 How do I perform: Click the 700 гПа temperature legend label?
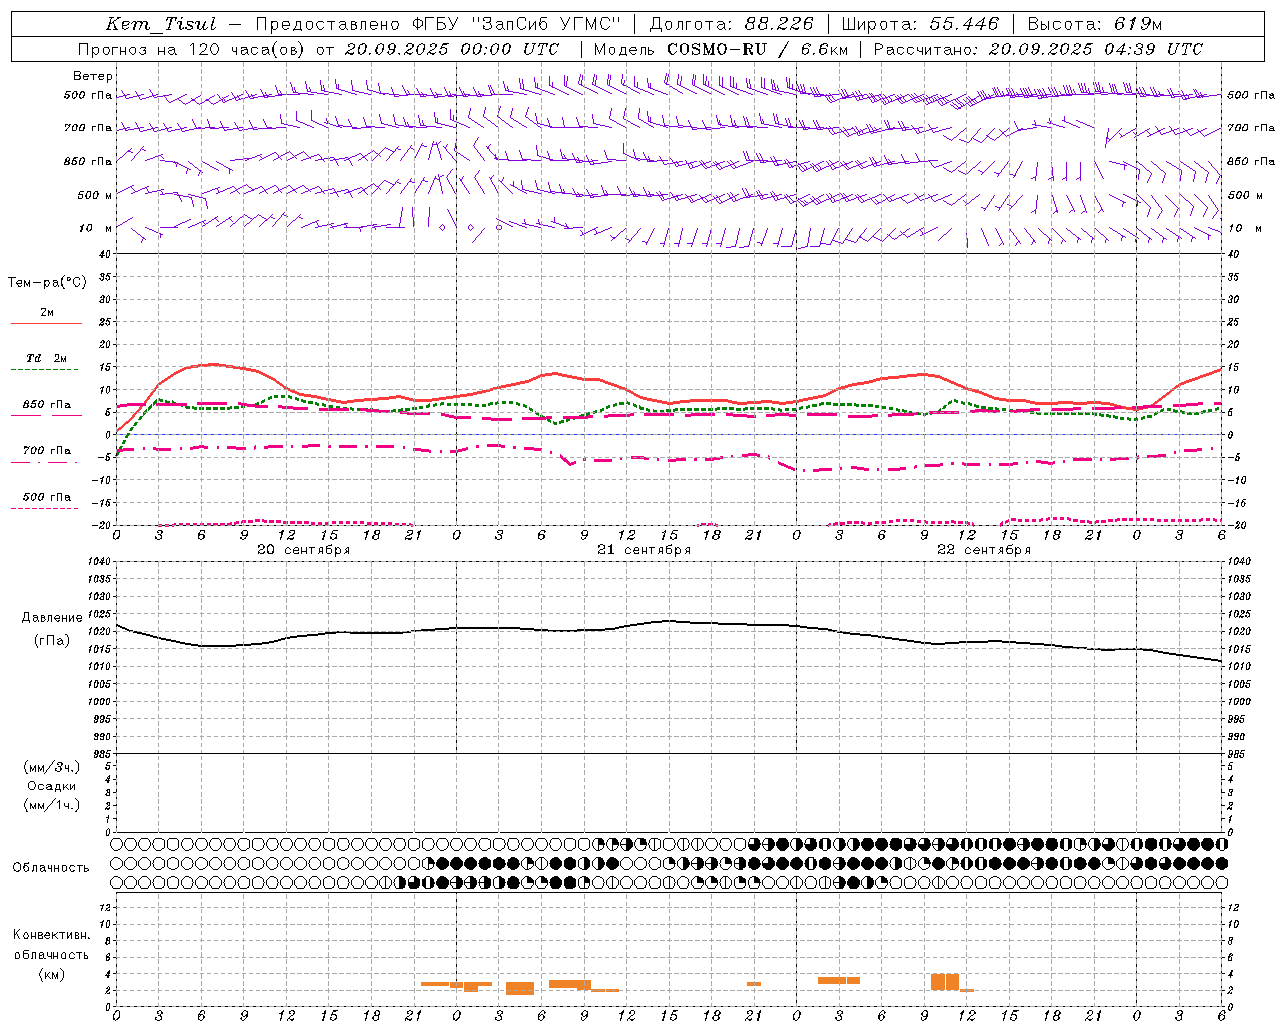tap(47, 450)
